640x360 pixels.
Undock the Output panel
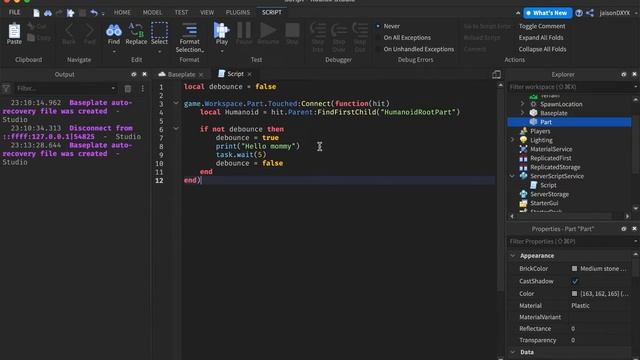coord(133,74)
